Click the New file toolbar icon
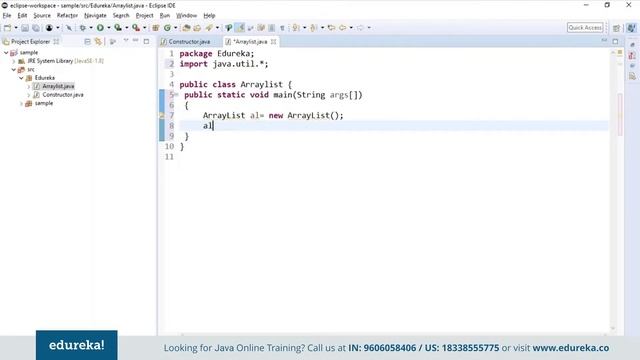Image resolution: width=640 pixels, height=360 pixels. pyautogui.click(x=7, y=28)
